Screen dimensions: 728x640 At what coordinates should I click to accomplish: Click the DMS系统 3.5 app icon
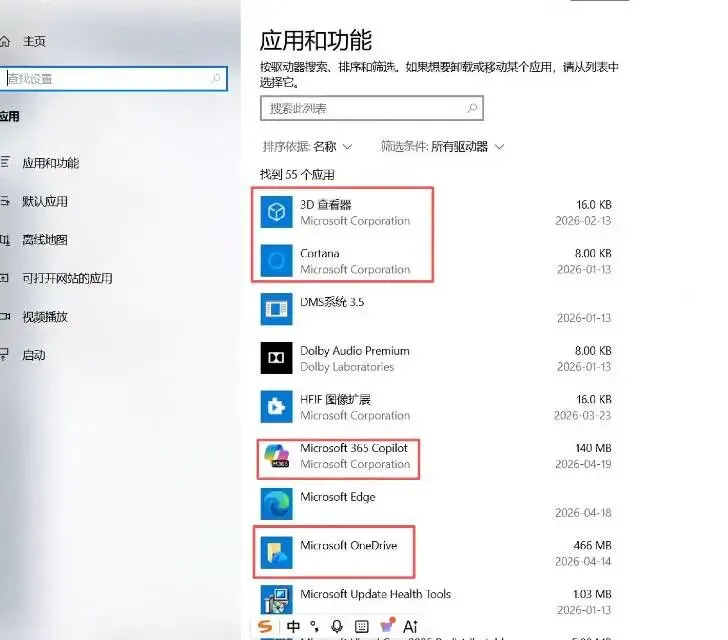point(276,309)
